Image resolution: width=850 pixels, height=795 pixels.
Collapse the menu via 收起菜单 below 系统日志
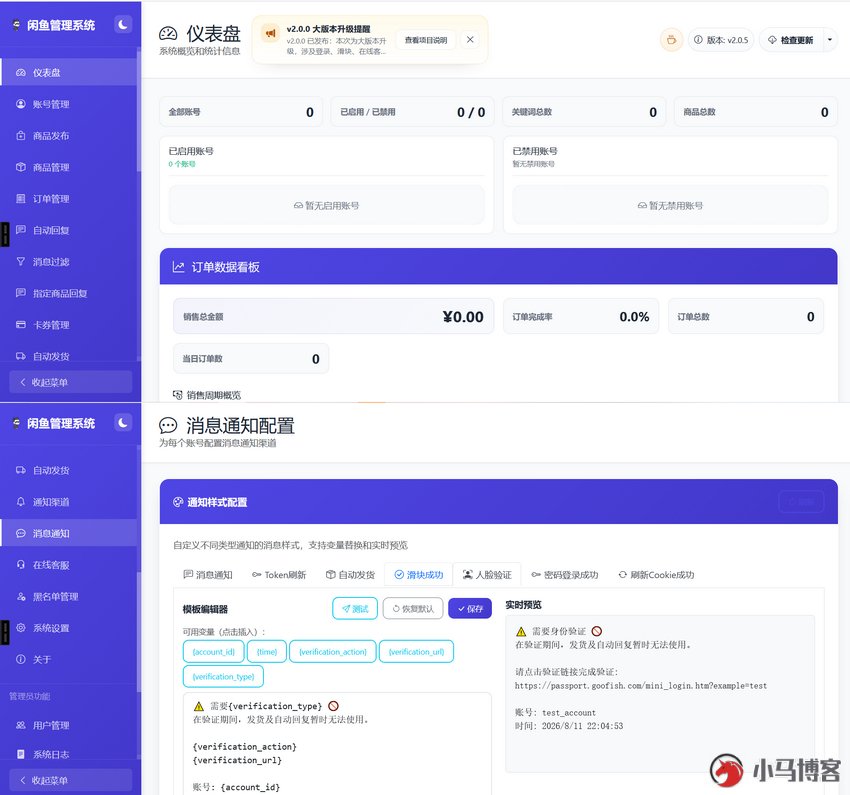70,780
